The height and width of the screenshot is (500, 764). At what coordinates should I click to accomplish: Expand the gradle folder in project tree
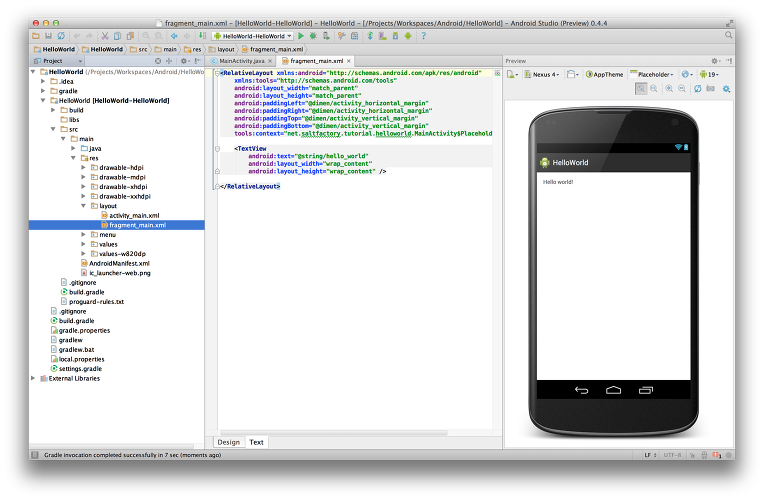pyautogui.click(x=43, y=91)
